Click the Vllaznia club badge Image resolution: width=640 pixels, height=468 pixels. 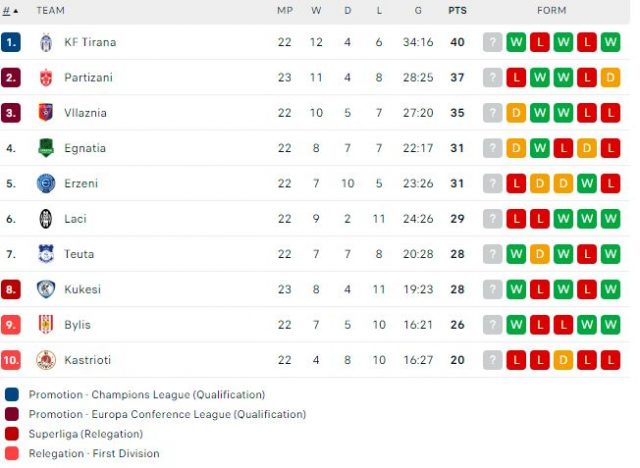[x=46, y=113]
